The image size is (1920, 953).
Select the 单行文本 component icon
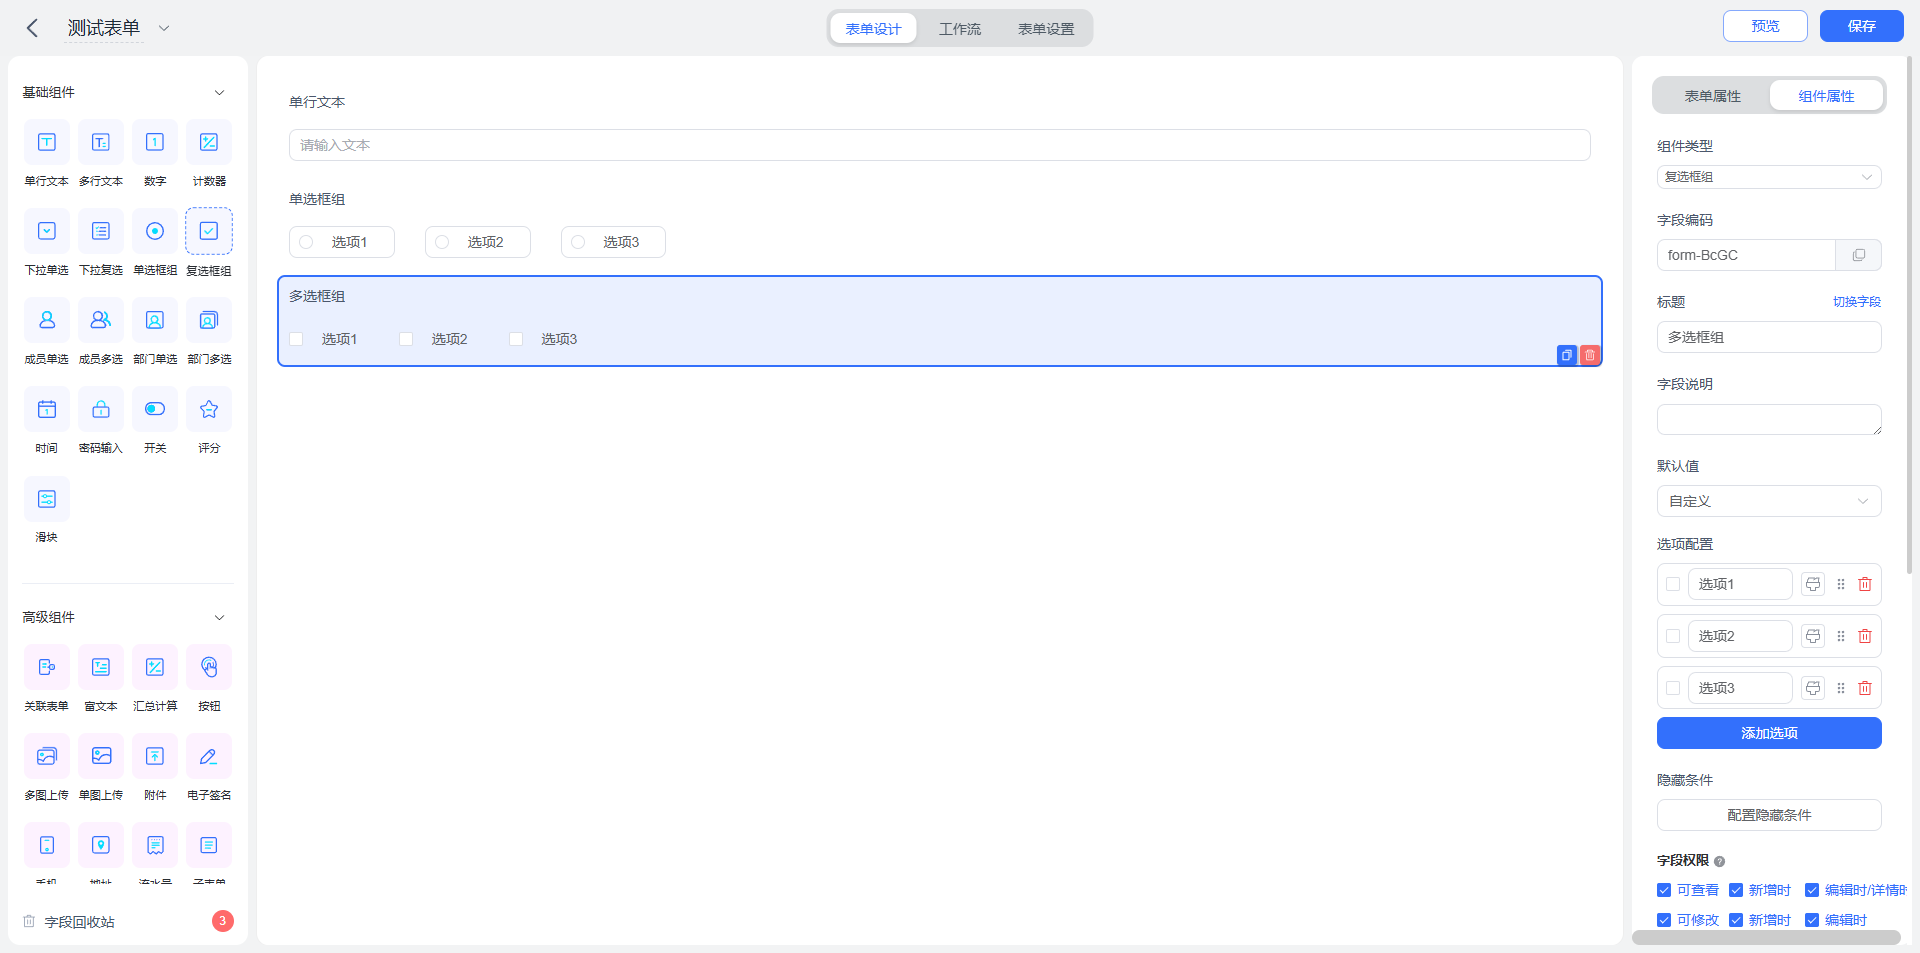47,142
